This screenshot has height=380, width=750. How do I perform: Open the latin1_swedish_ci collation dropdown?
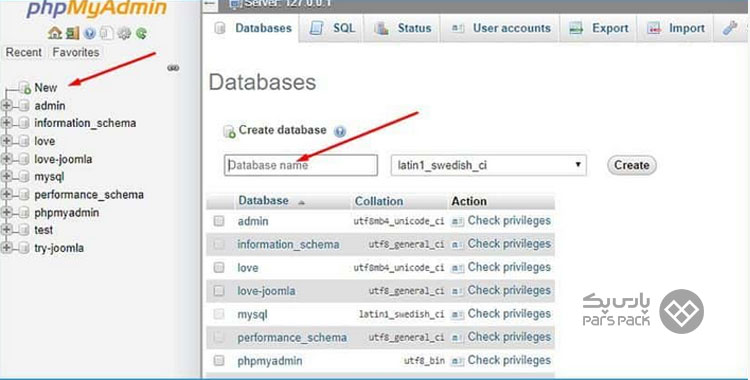pyautogui.click(x=488, y=165)
